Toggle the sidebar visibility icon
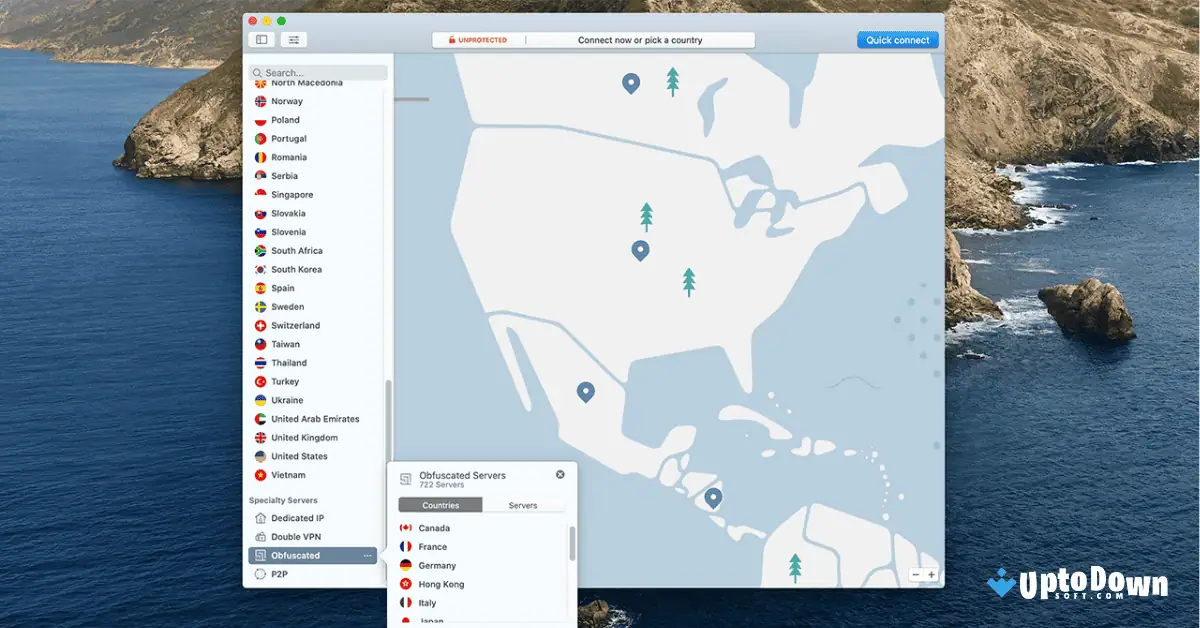 pyautogui.click(x=261, y=39)
